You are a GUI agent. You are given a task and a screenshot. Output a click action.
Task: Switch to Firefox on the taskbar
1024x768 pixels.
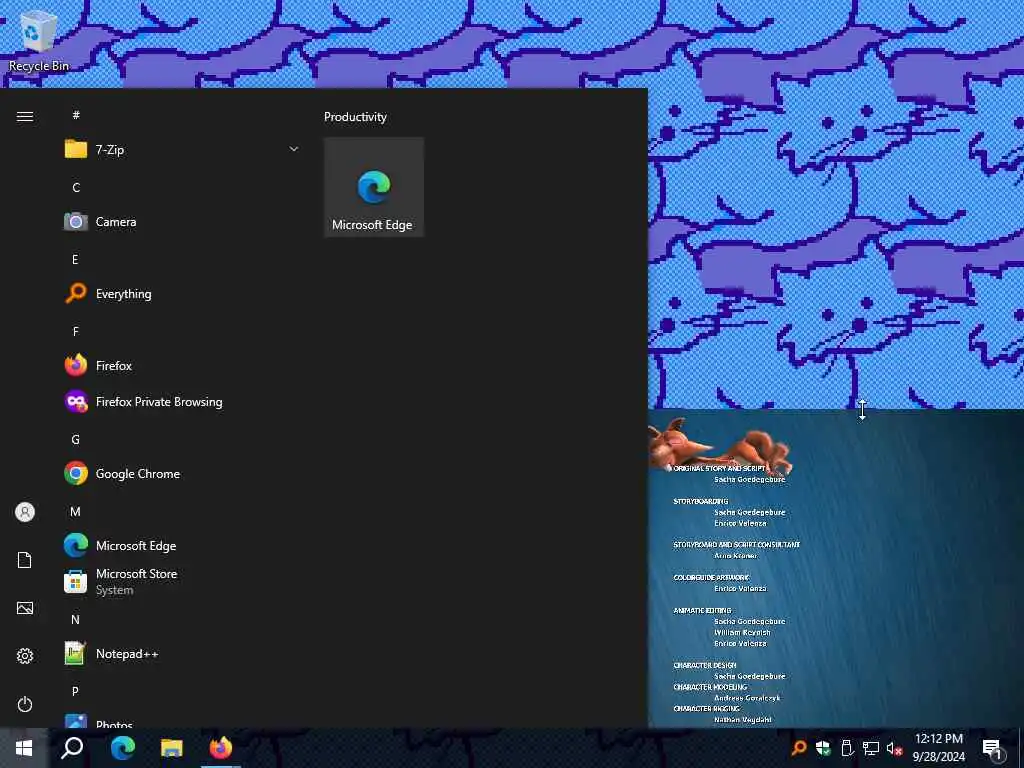(221, 748)
